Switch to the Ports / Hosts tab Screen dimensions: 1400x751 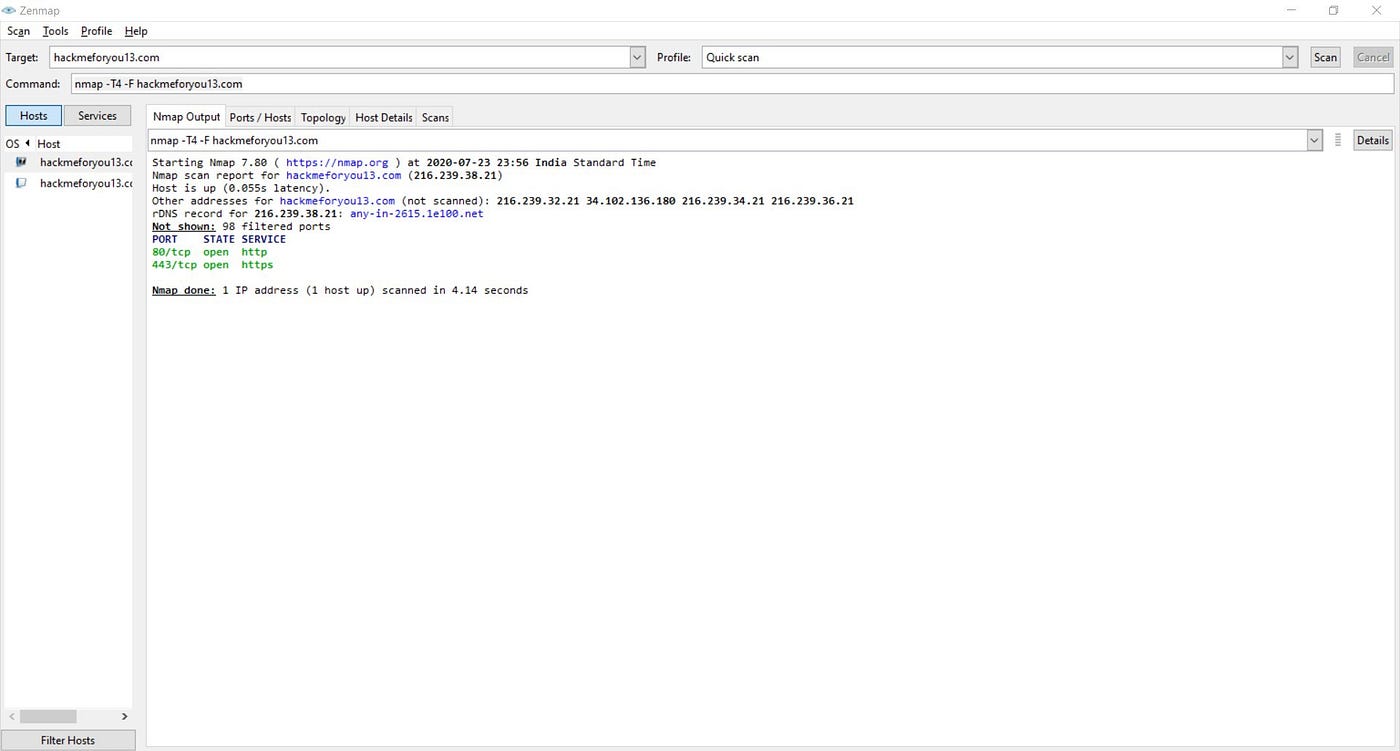coord(260,117)
